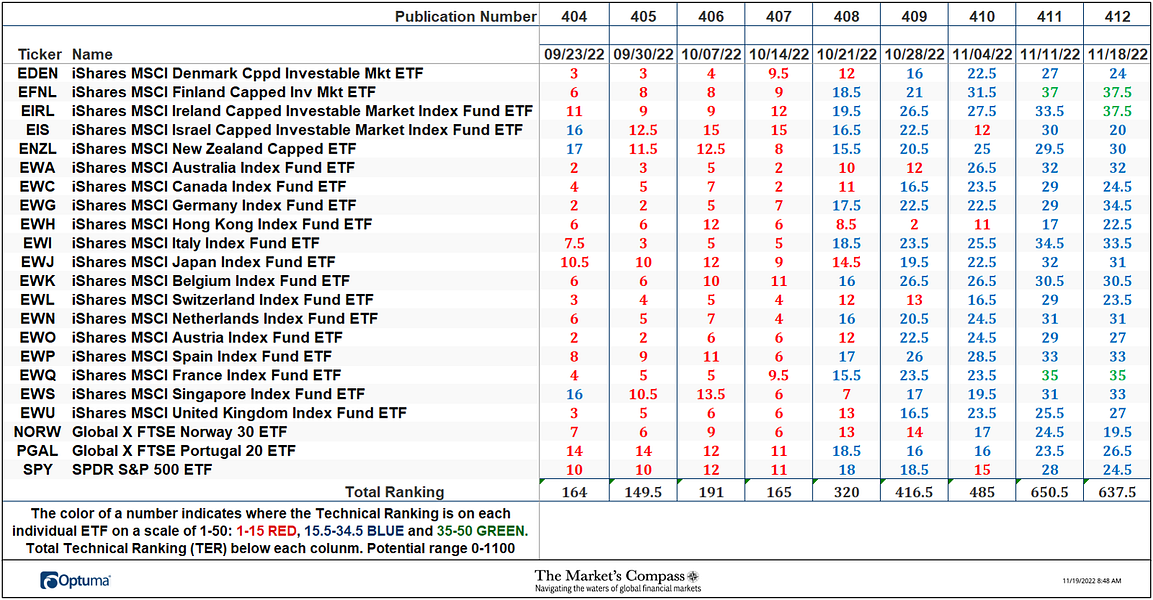This screenshot has width=1153, height=600.
Task: Click 'Navigating the waters of global financial markets' tagline
Action: [x=618, y=589]
